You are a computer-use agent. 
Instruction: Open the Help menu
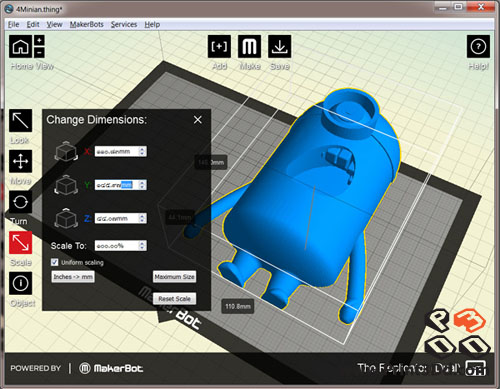(152, 24)
